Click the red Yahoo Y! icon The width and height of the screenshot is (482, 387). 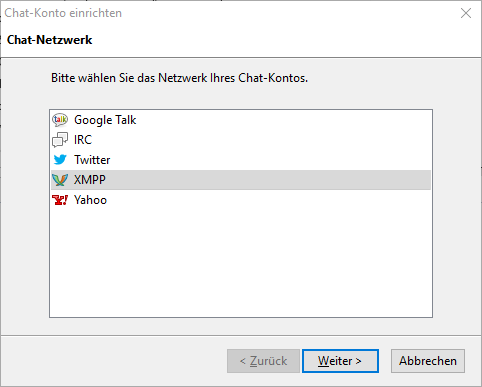point(60,200)
